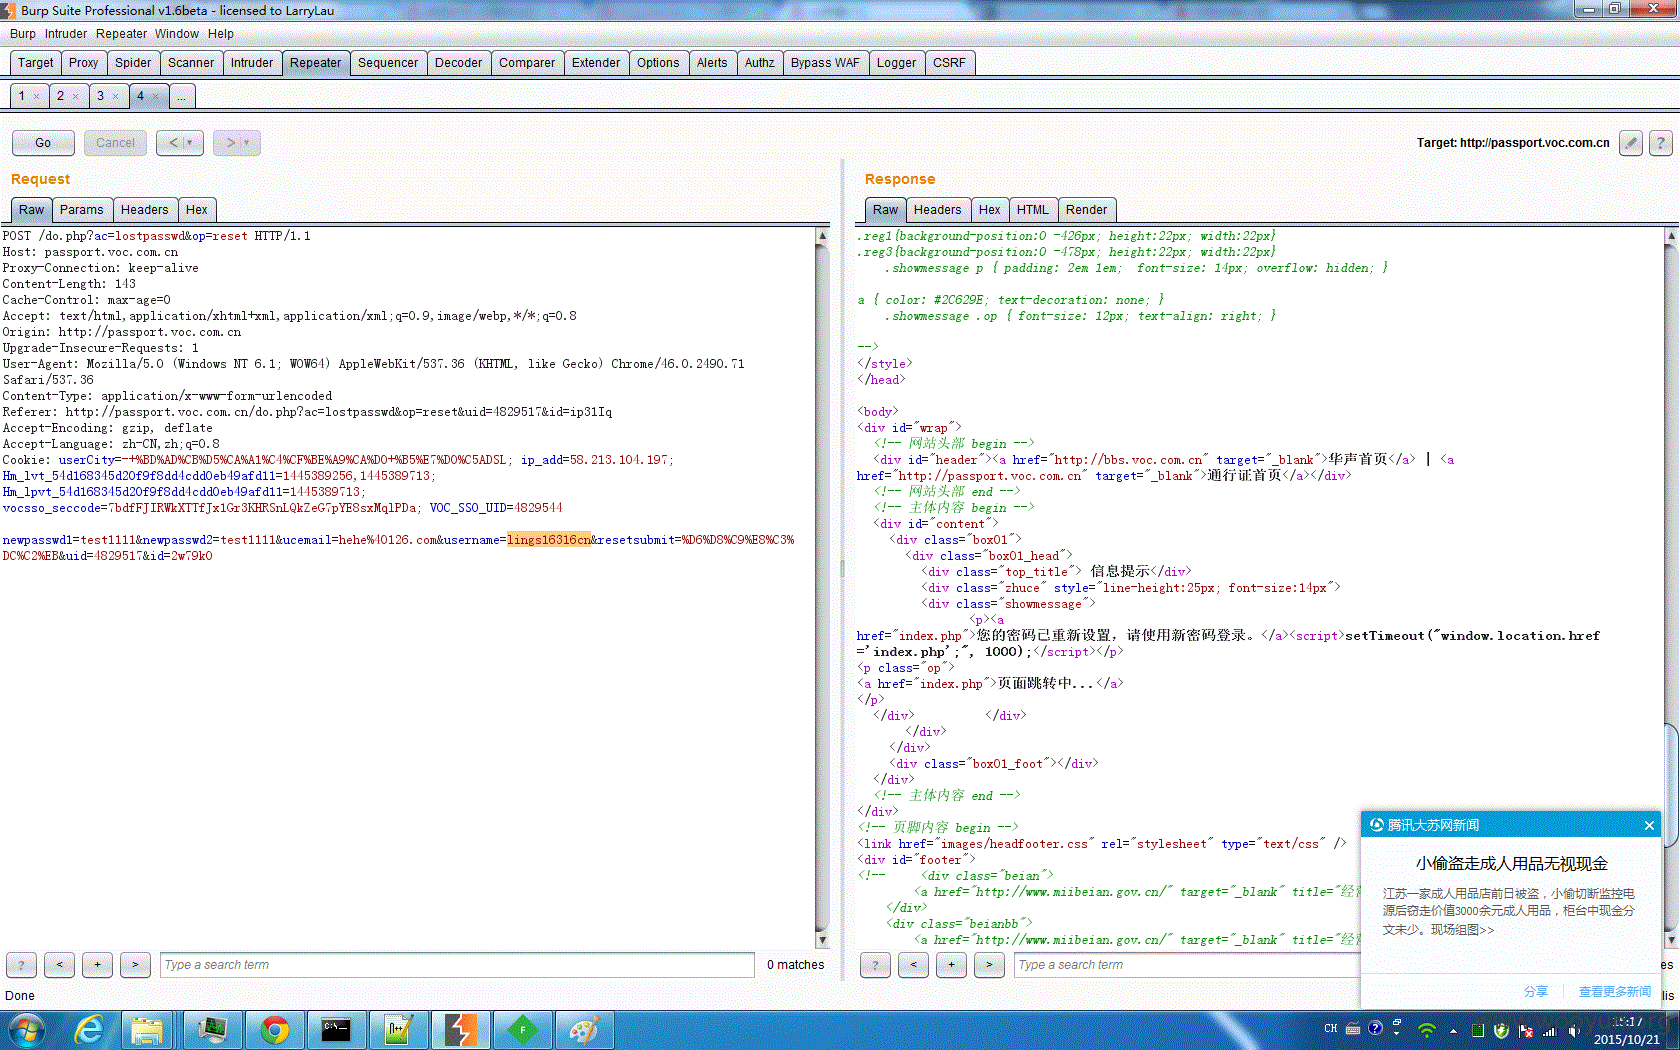Select the response HTML tab
1680x1050 pixels.
pyautogui.click(x=1033, y=210)
